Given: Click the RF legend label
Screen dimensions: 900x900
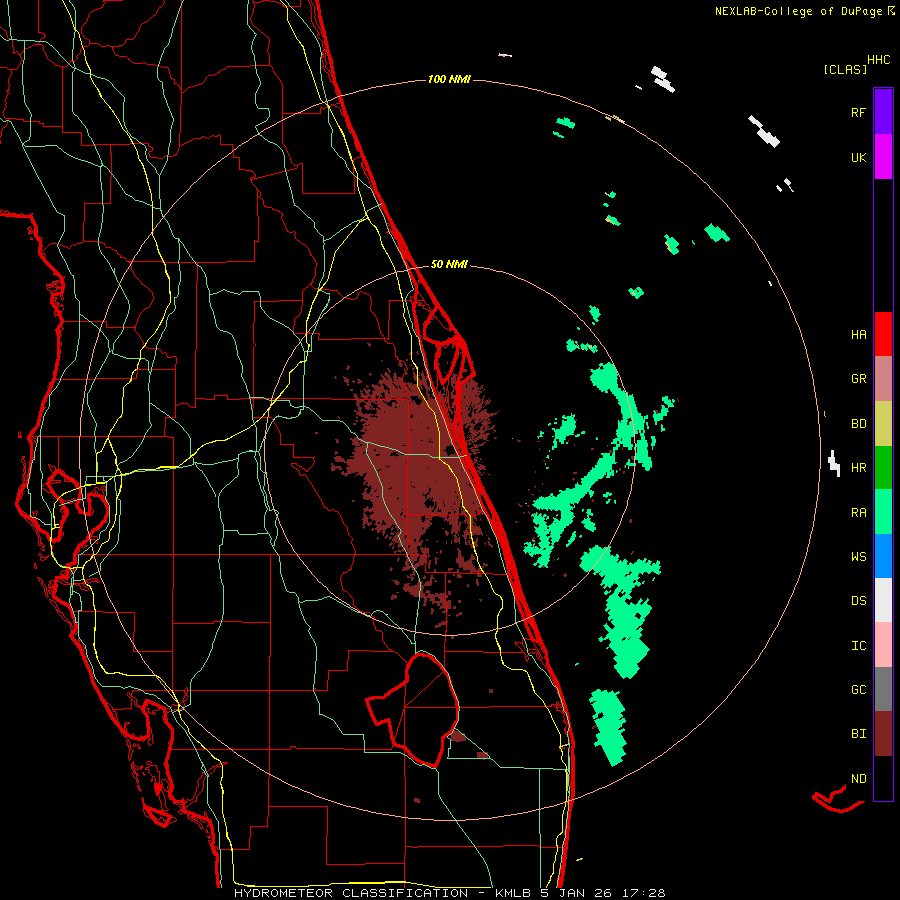Looking at the screenshot, I should click(x=858, y=112).
